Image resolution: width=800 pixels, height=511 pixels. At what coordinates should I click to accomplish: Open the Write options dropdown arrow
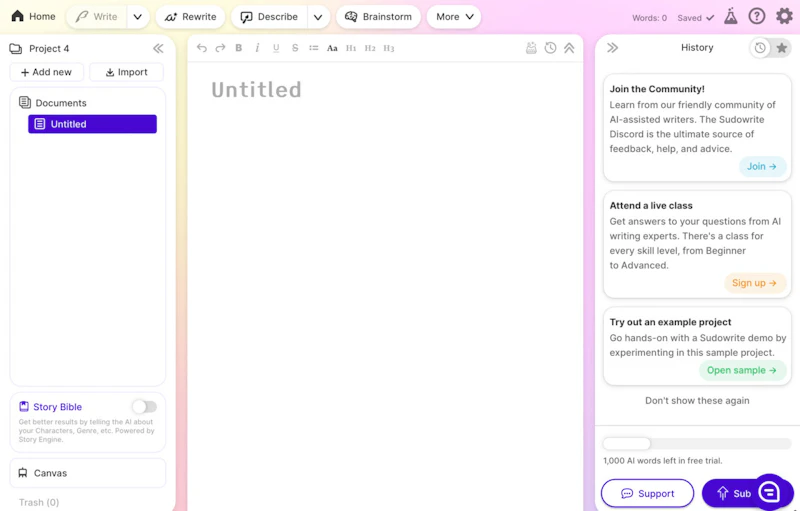coord(138,17)
